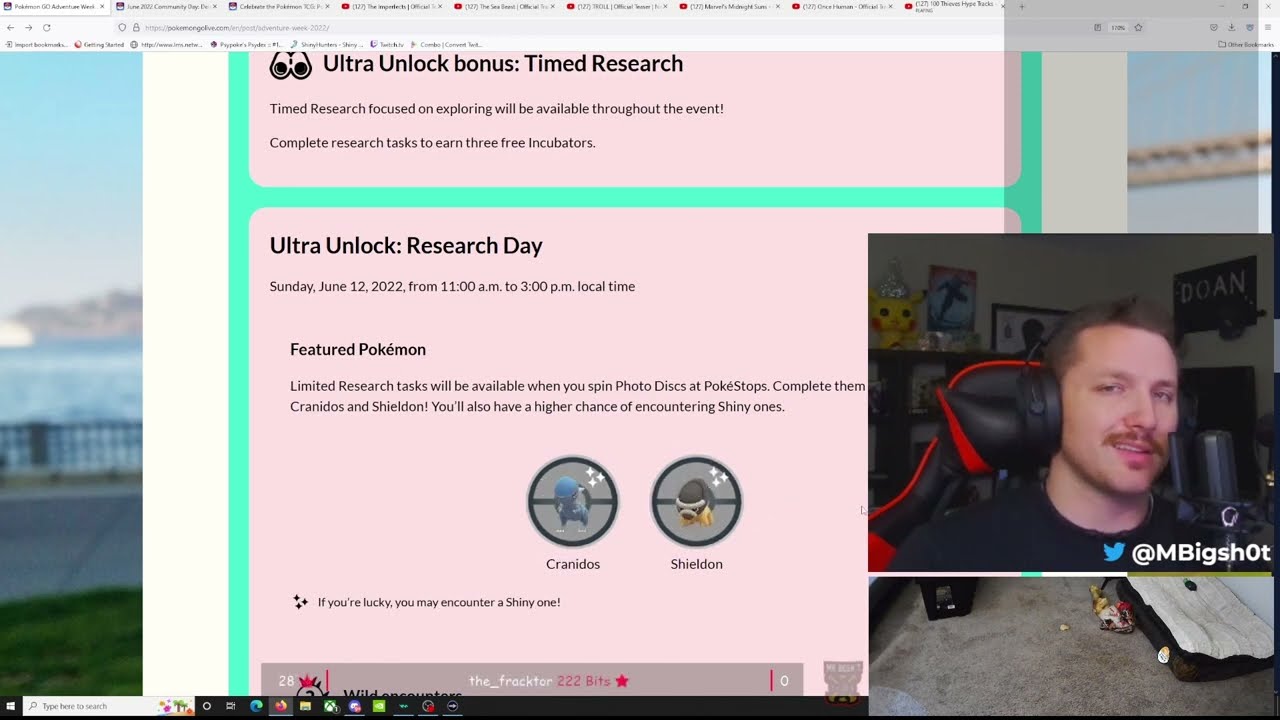Select the Shieldon name label
Viewport: 1280px width, 720px height.
pyautogui.click(x=697, y=564)
